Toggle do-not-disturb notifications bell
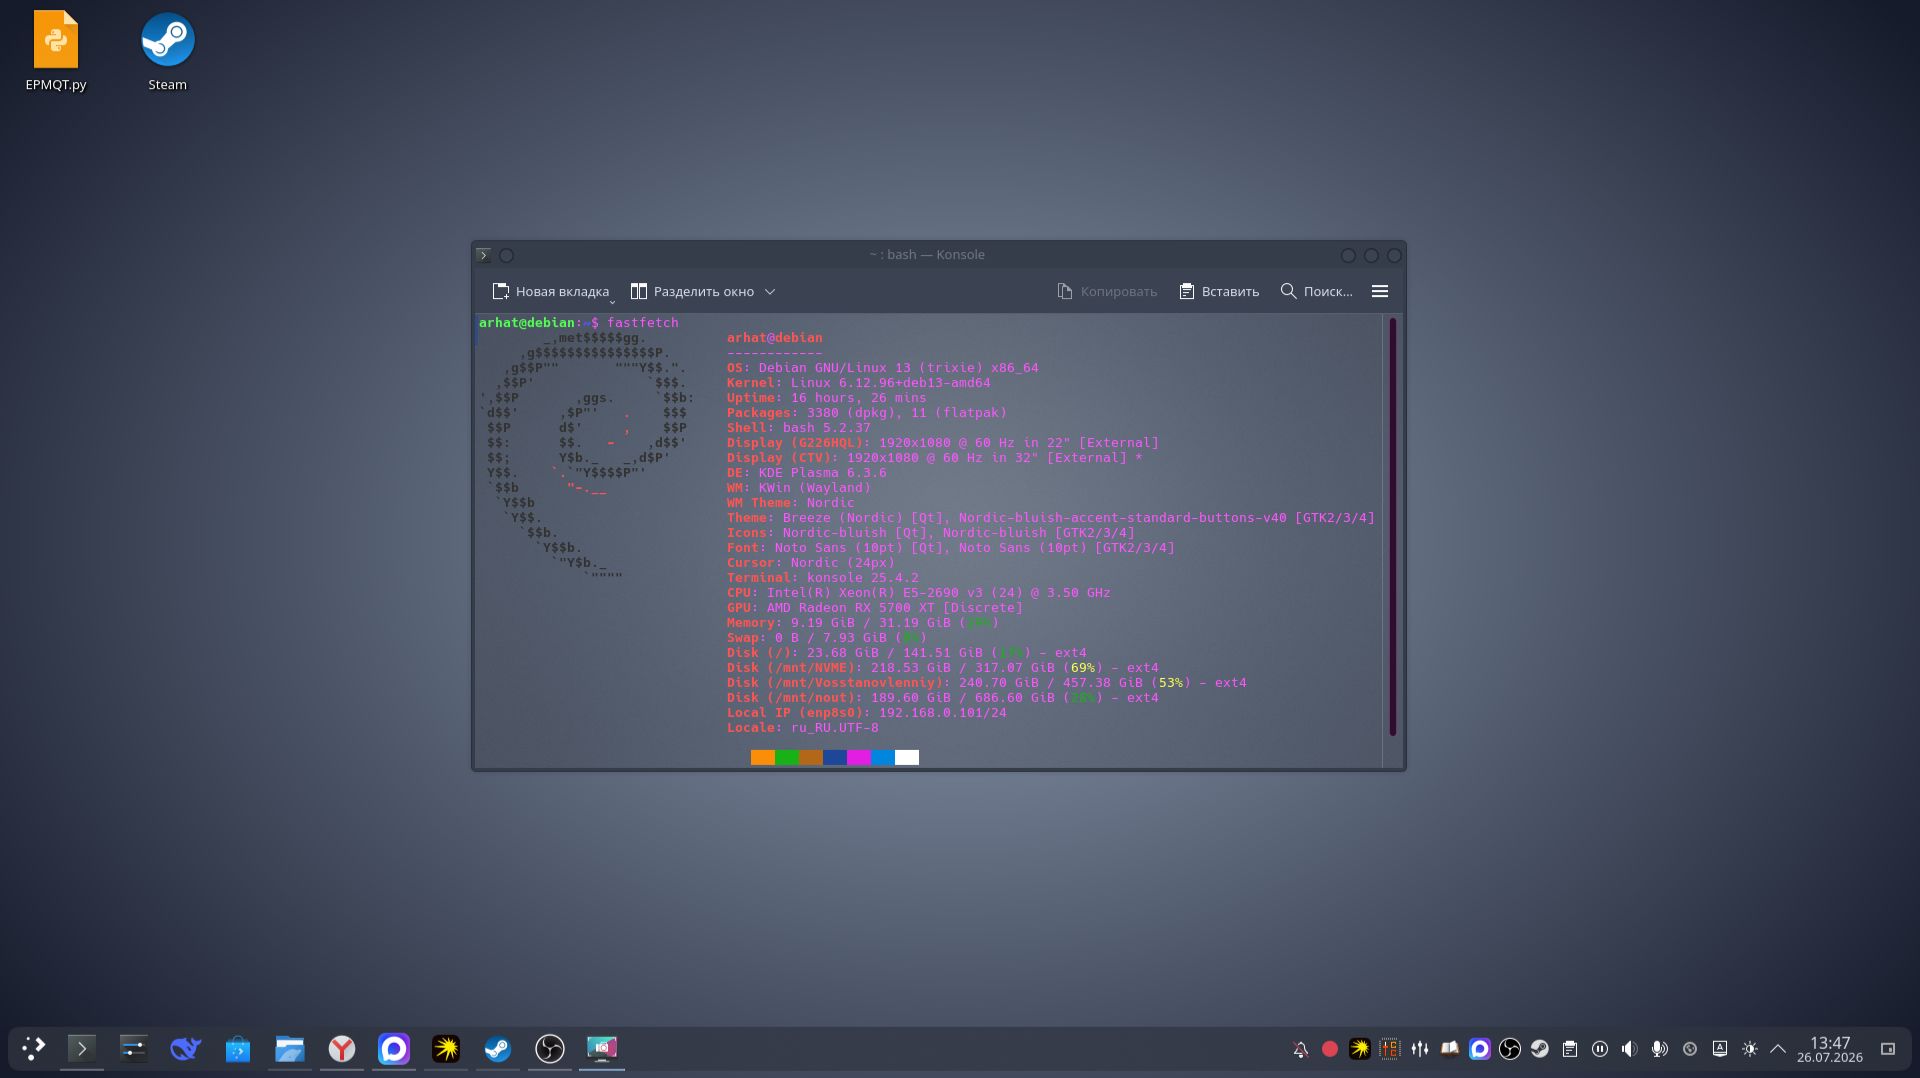1920x1078 pixels. pyautogui.click(x=1300, y=1049)
